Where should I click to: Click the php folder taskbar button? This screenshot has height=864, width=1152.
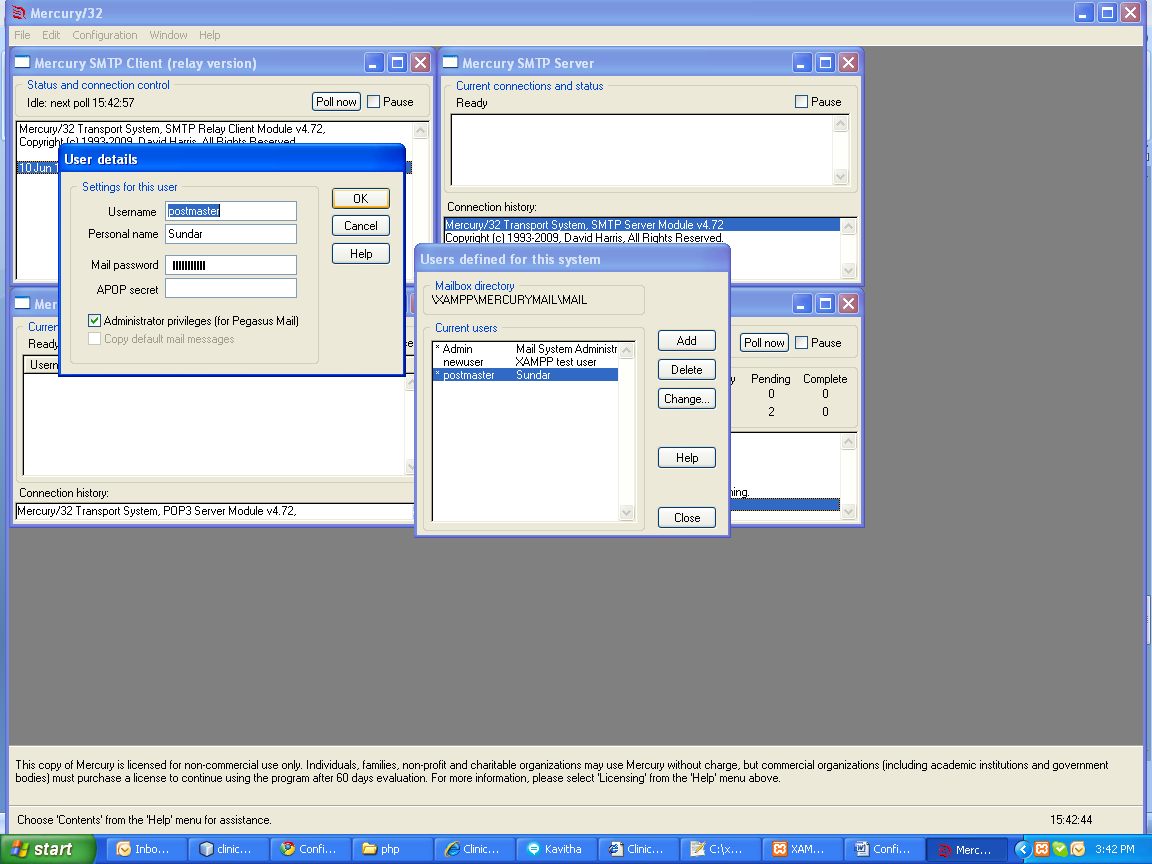[x=390, y=850]
